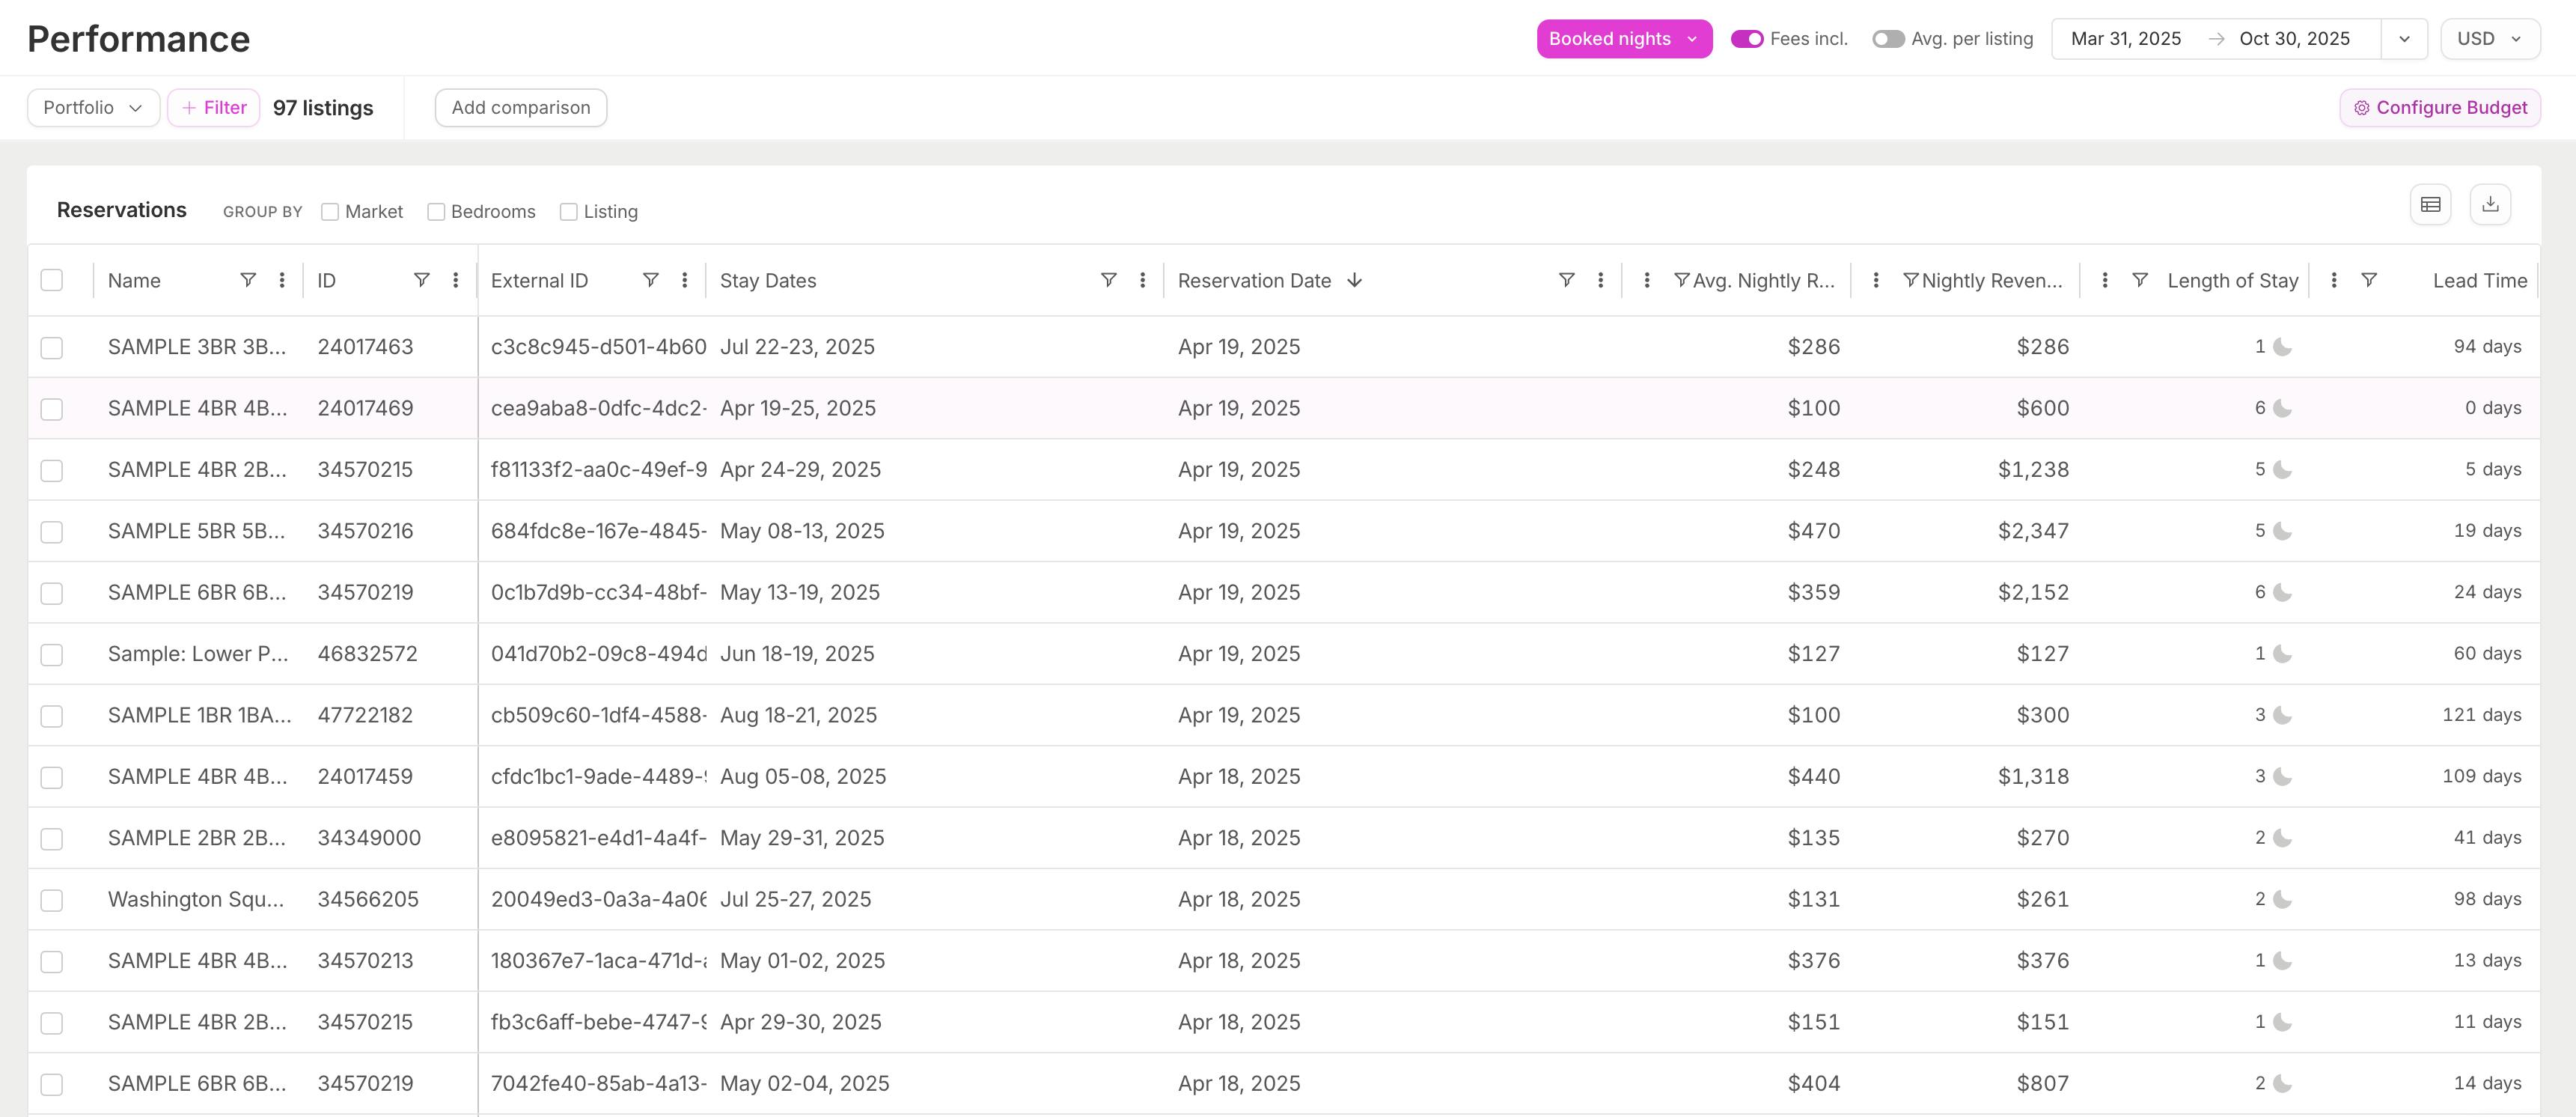Open the USD currency dropdown
The height and width of the screenshot is (1117, 2576).
click(x=2489, y=39)
